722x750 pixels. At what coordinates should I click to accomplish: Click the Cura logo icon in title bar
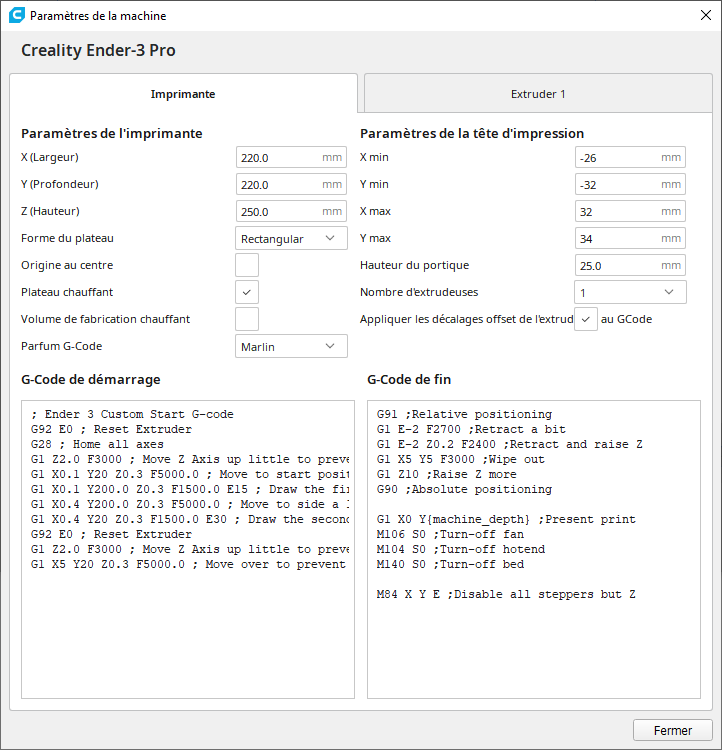[16, 15]
